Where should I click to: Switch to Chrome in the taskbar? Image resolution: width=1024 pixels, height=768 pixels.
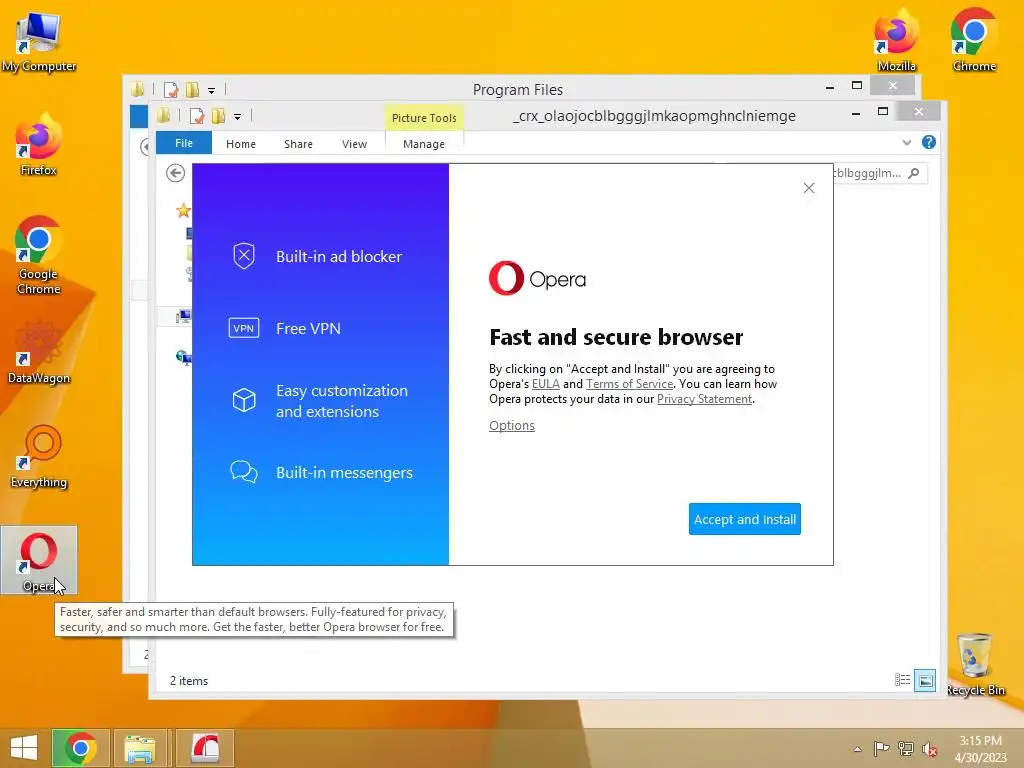coord(80,748)
